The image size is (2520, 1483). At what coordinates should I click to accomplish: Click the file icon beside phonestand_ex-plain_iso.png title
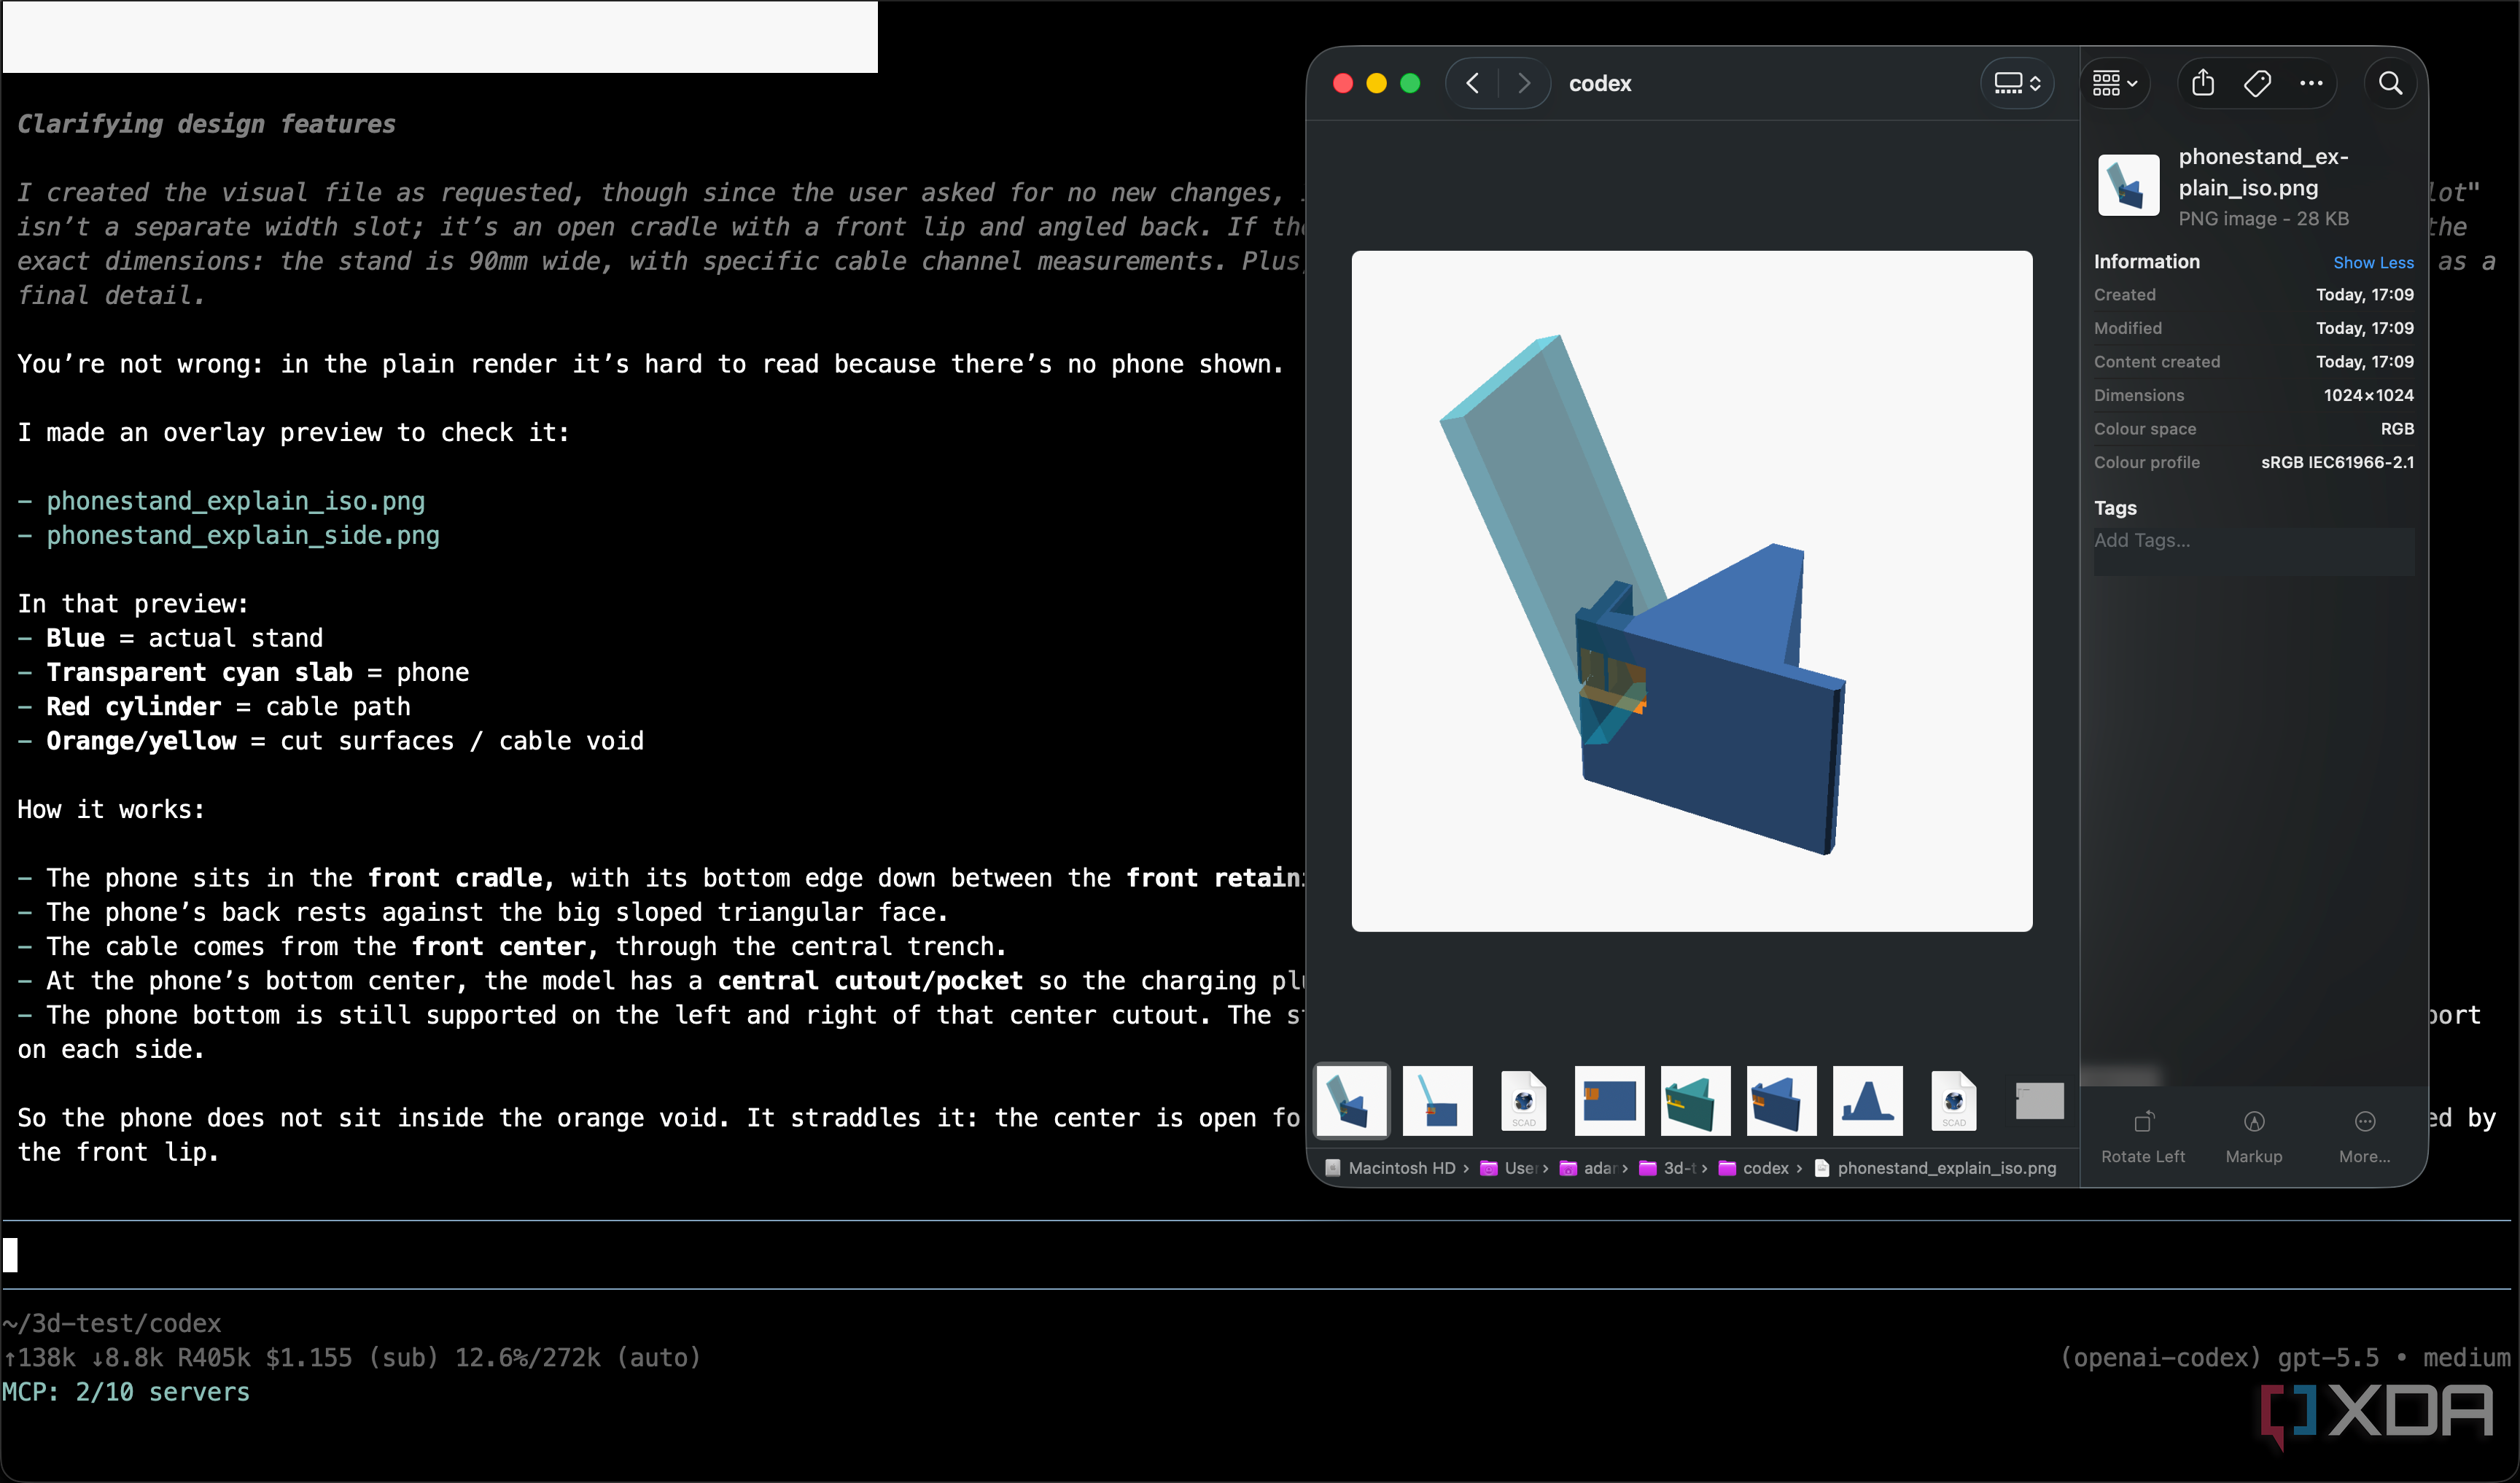coord(2127,185)
